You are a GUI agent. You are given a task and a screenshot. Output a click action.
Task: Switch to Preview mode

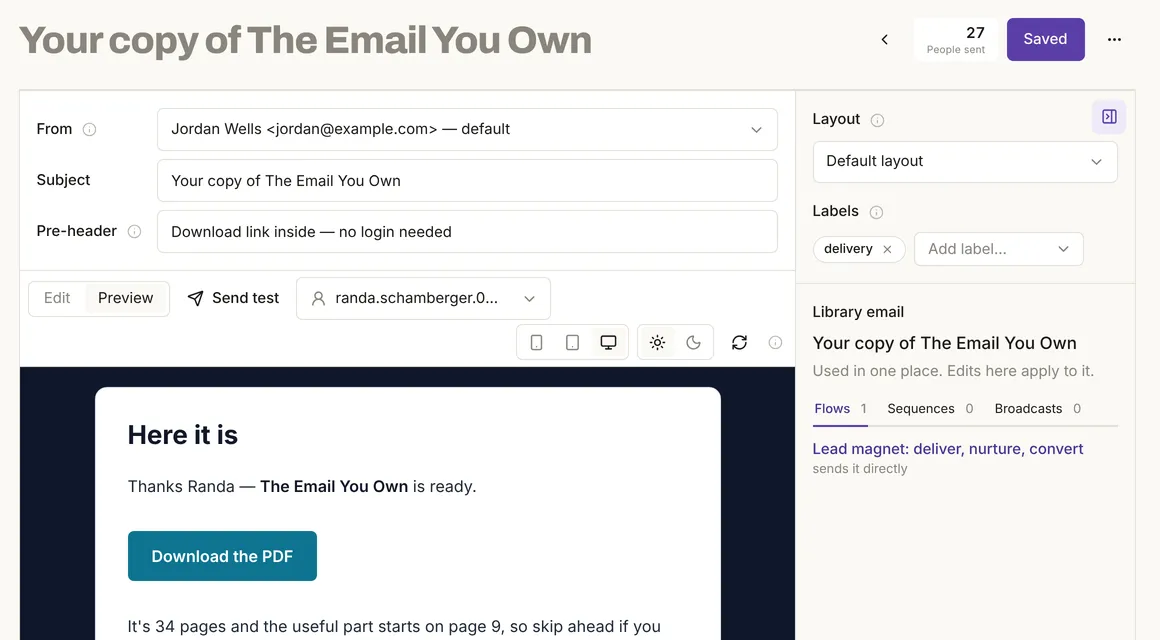(x=126, y=298)
